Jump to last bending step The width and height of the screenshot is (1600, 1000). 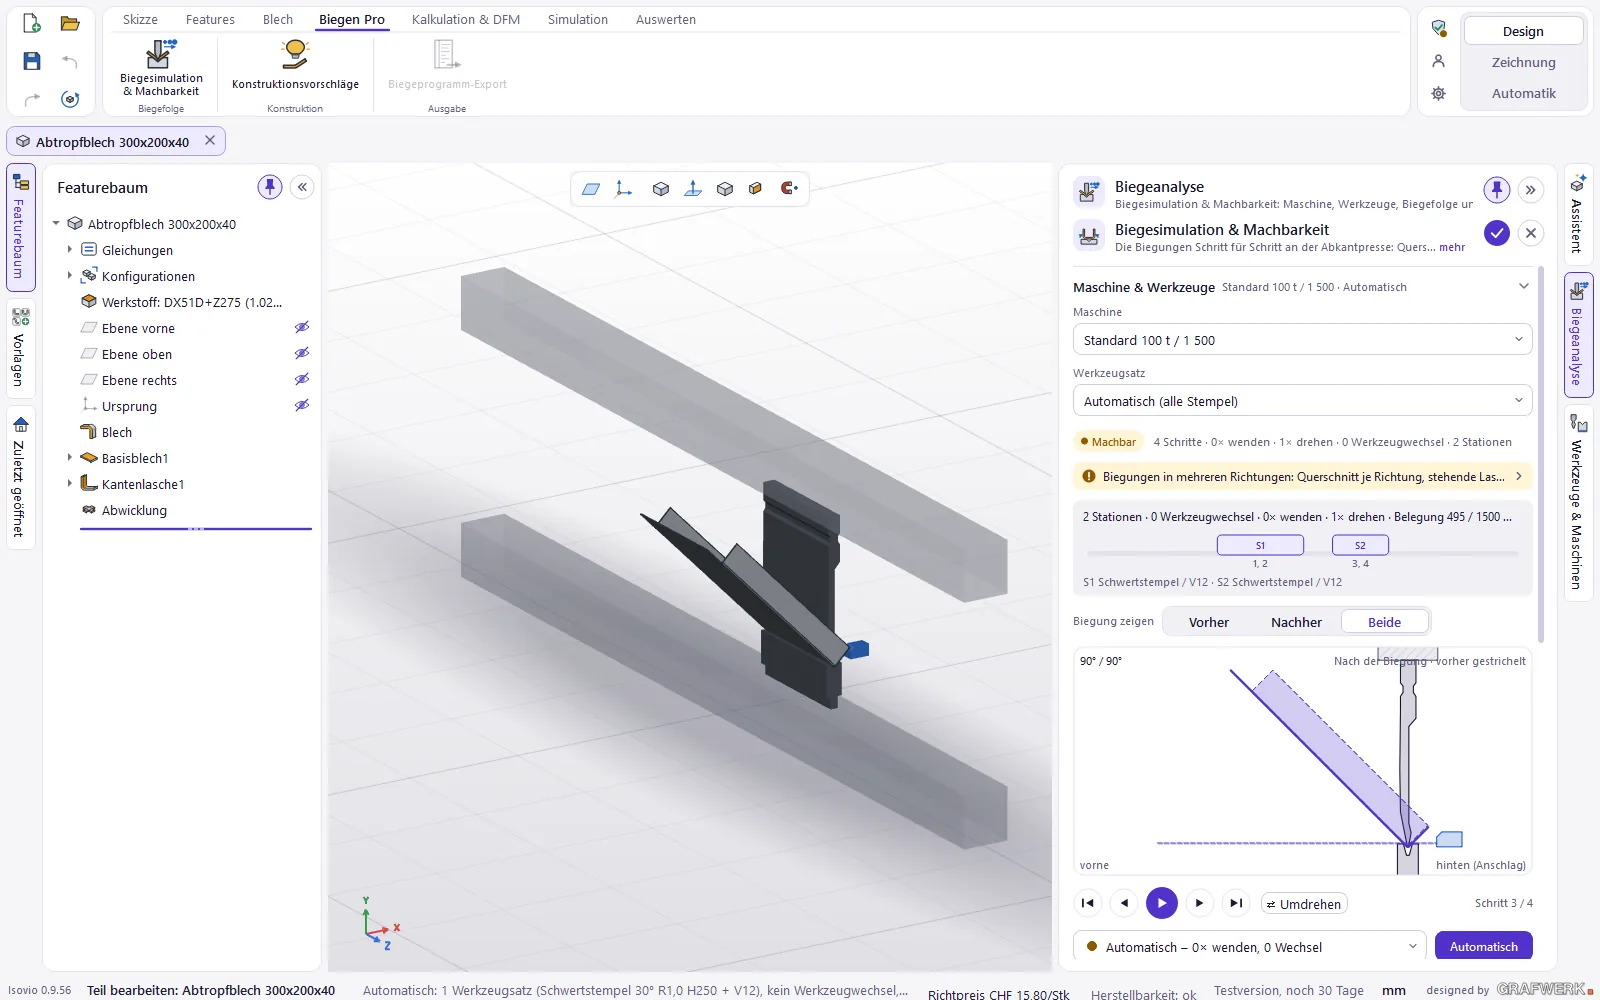tap(1237, 903)
